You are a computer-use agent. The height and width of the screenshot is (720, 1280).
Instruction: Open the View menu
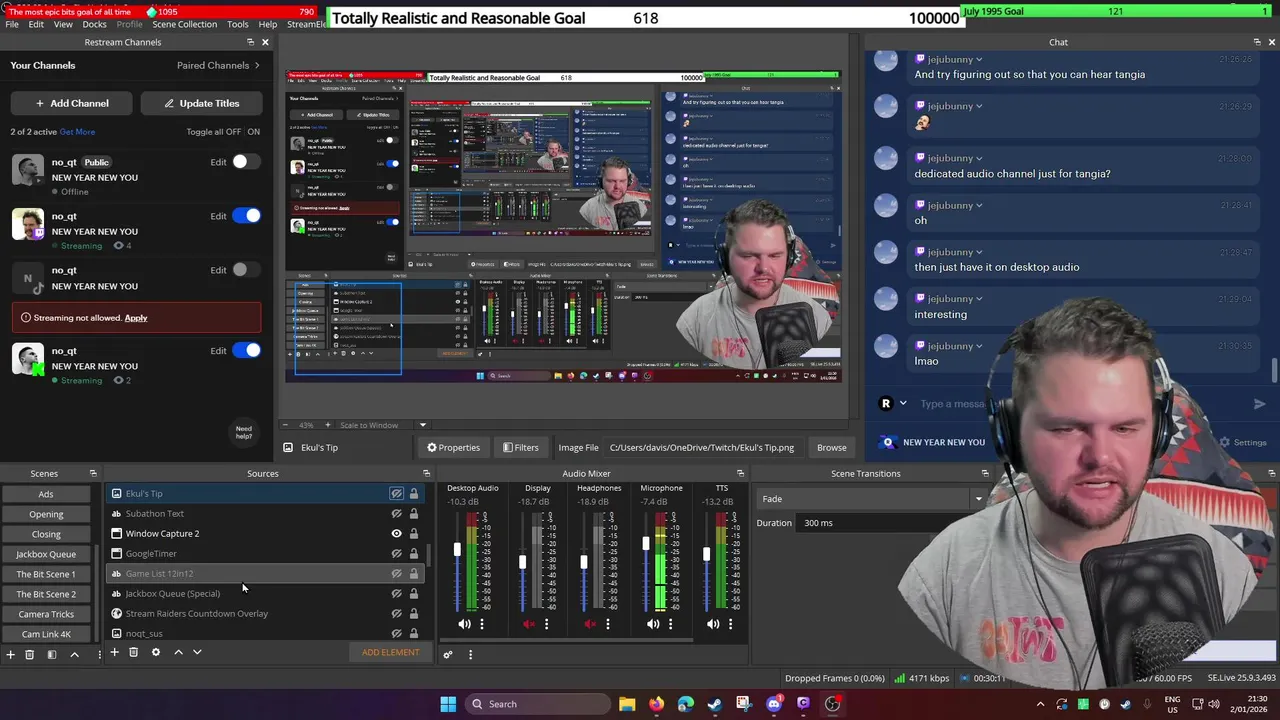62,24
